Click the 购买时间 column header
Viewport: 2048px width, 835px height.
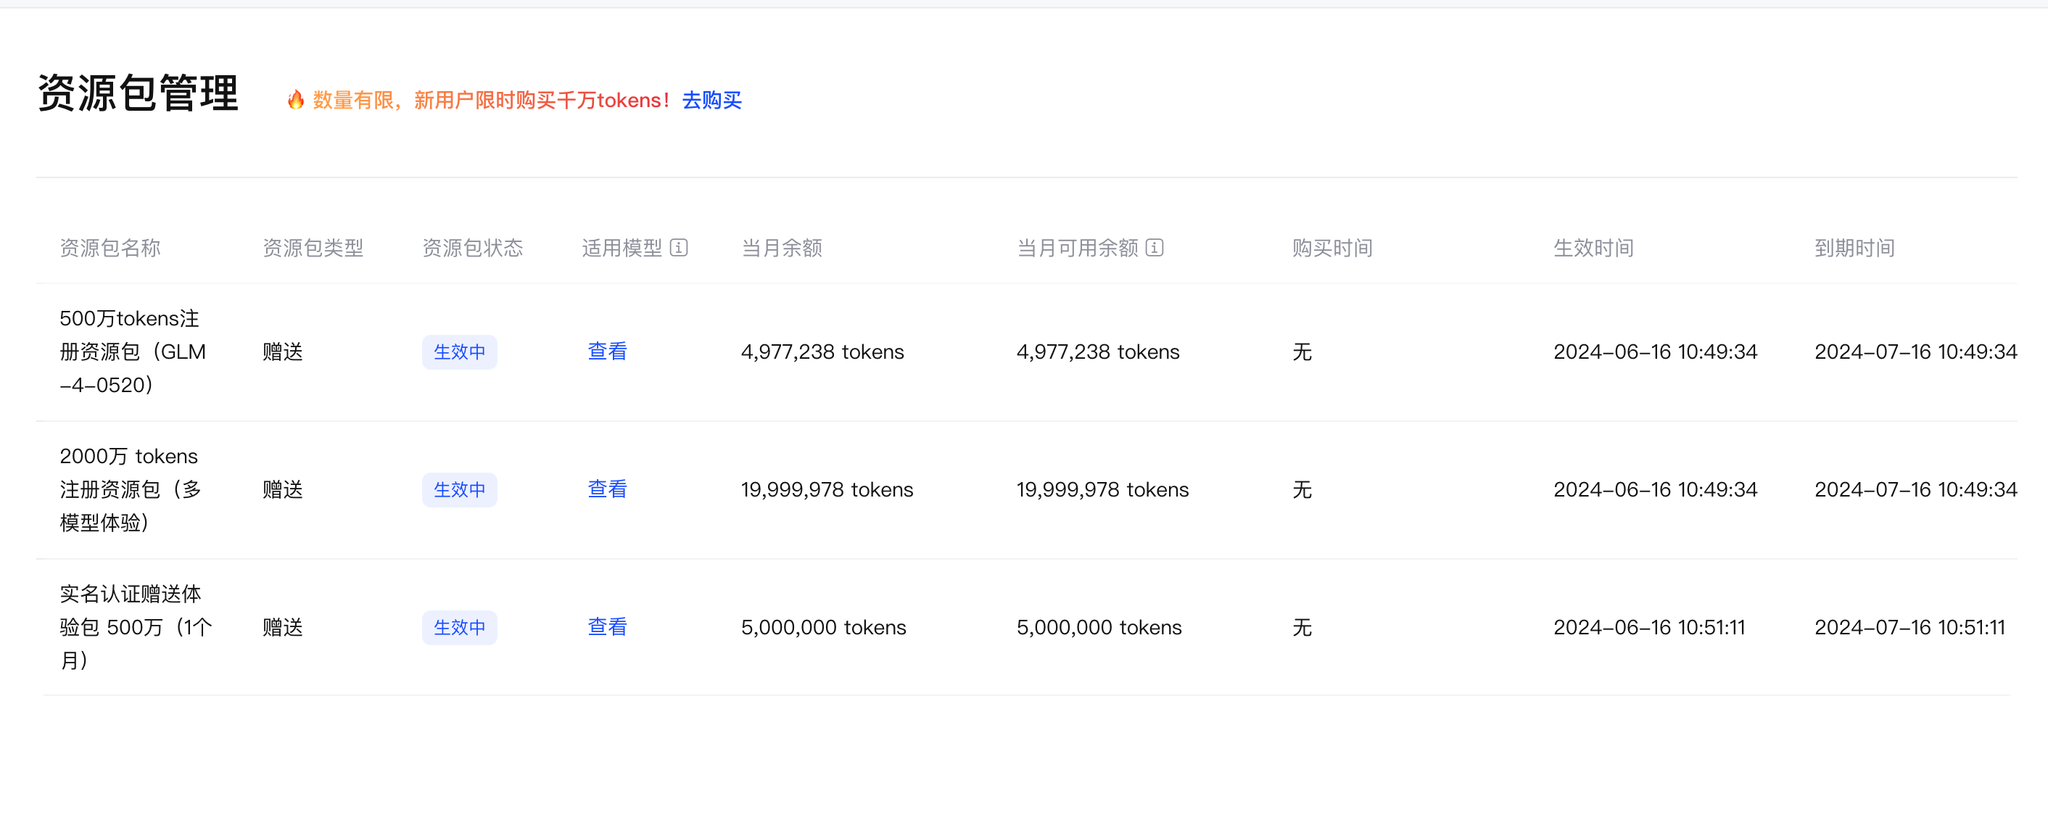point(1332,248)
